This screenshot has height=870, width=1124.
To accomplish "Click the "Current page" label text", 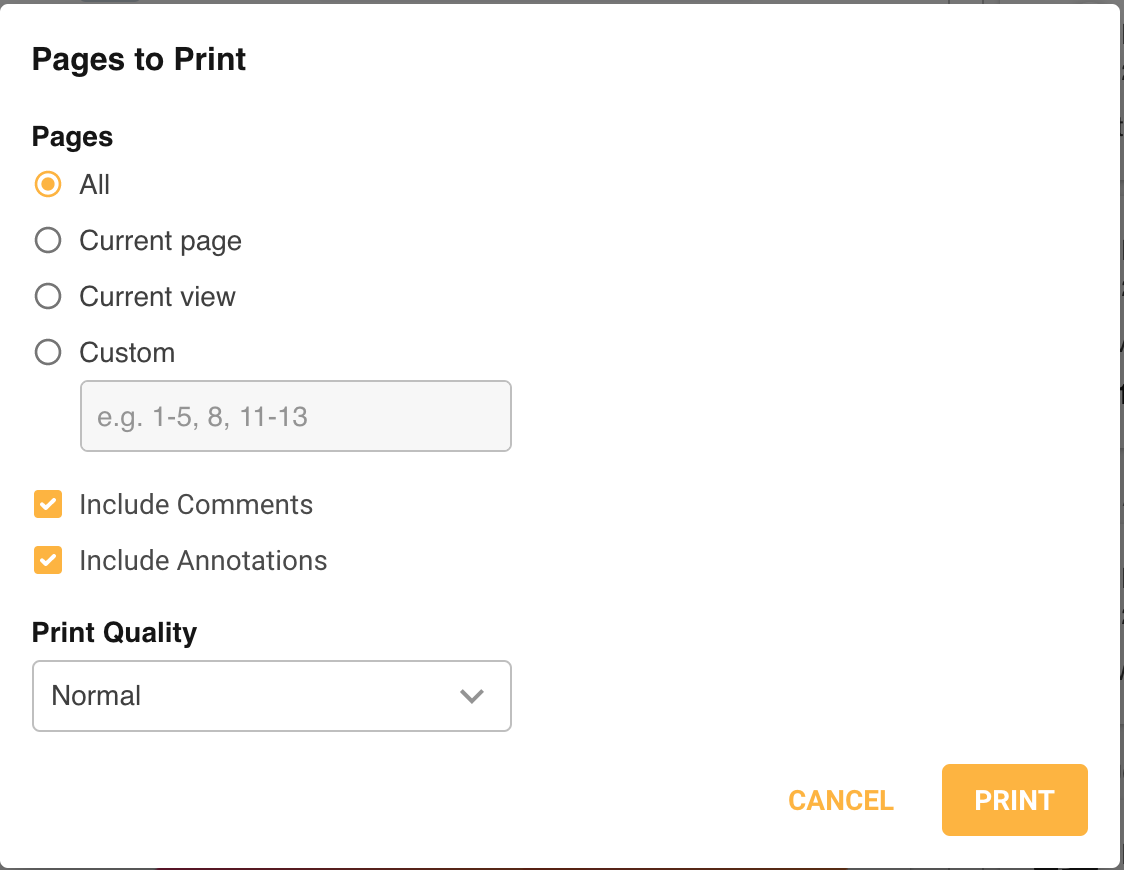I will [x=160, y=241].
